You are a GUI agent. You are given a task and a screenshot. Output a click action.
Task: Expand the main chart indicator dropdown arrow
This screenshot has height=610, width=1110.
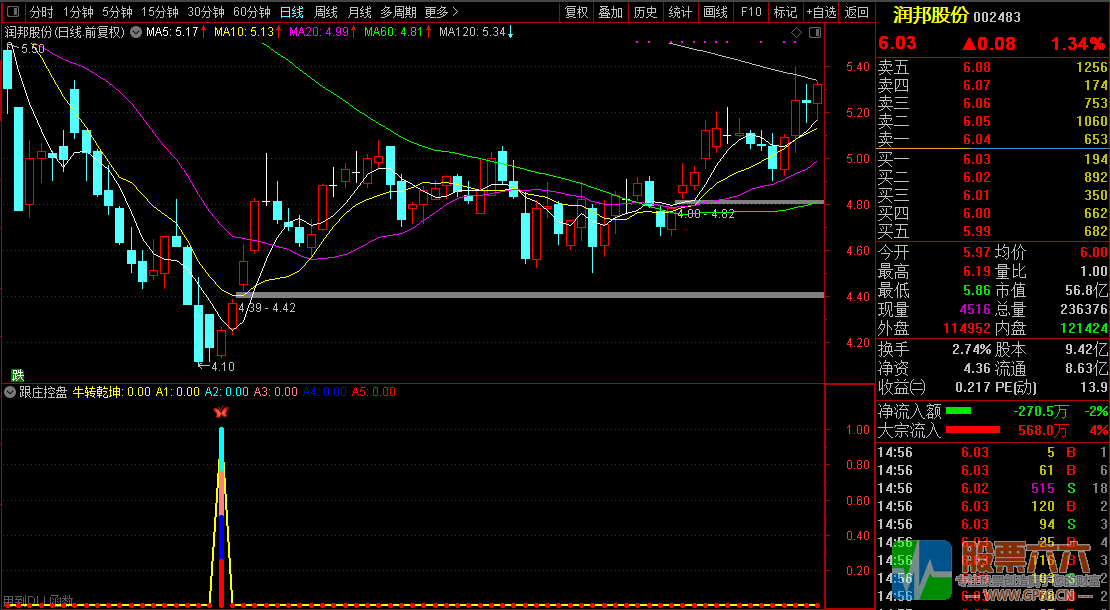(x=136, y=32)
